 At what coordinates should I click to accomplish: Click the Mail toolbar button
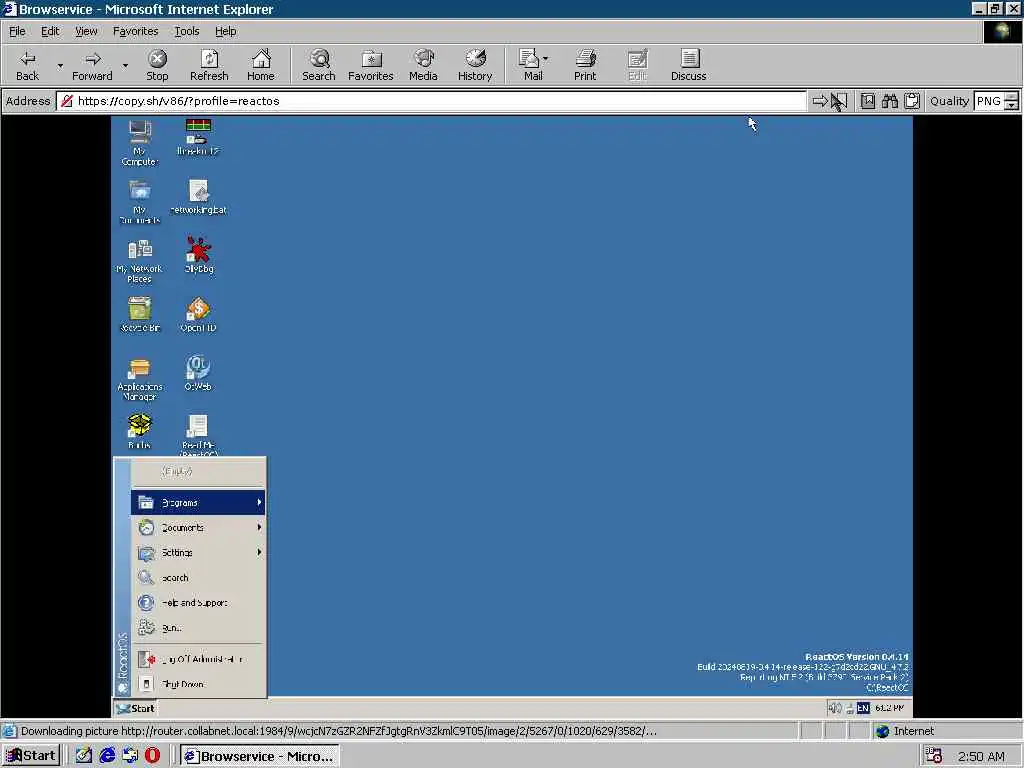(x=532, y=65)
